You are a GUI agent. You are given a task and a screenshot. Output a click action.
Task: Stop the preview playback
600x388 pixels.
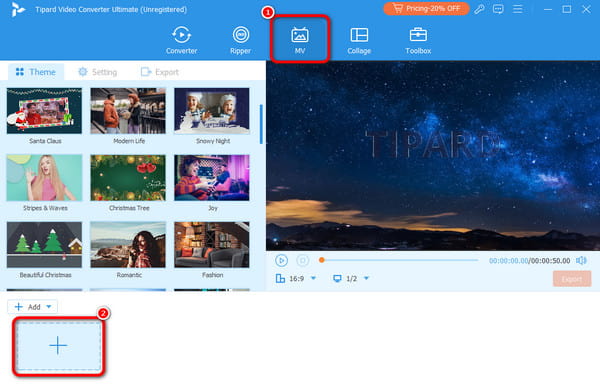pyautogui.click(x=303, y=261)
